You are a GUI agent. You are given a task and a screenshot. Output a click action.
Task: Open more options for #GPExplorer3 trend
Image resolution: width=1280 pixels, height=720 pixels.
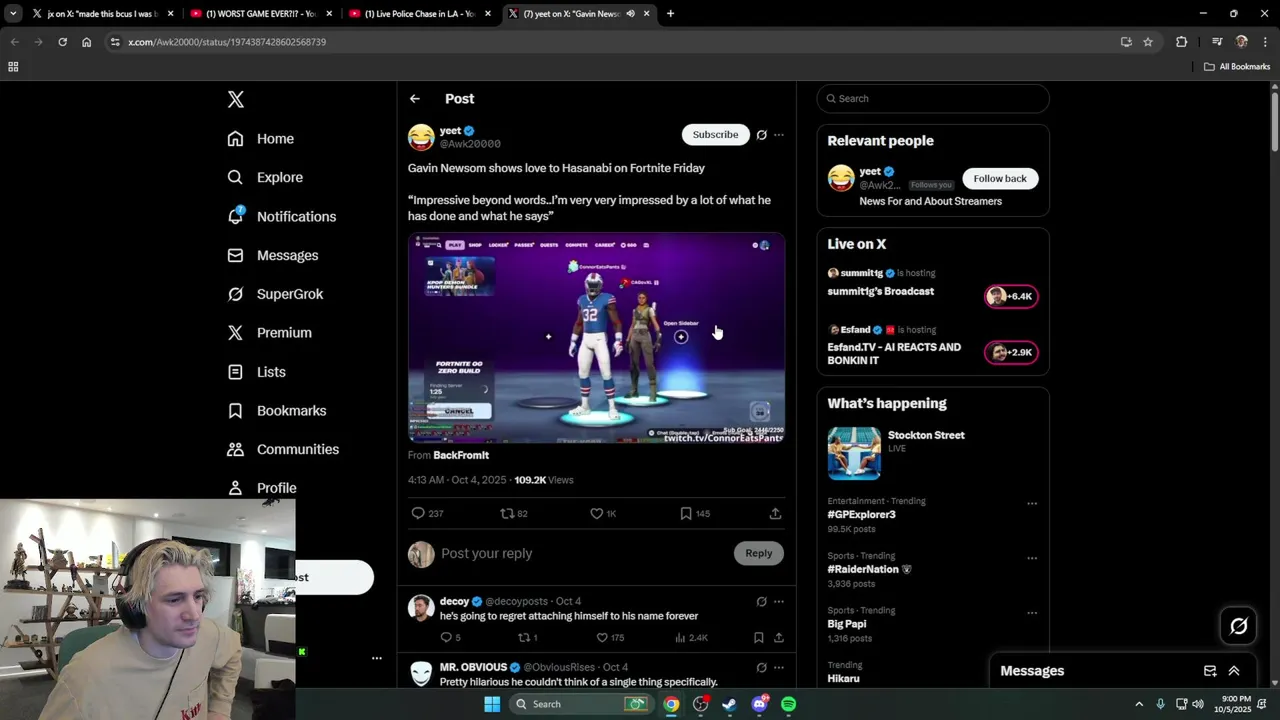1032,503
